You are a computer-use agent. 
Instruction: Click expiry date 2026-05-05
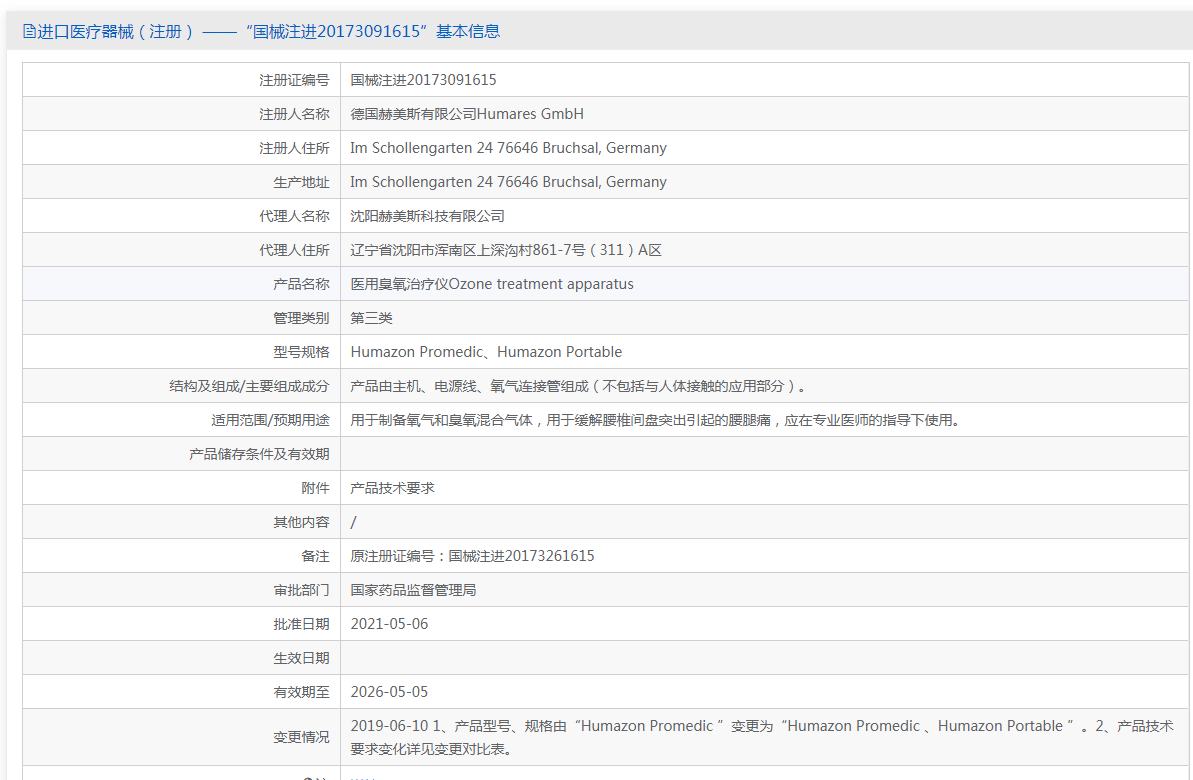pos(390,692)
